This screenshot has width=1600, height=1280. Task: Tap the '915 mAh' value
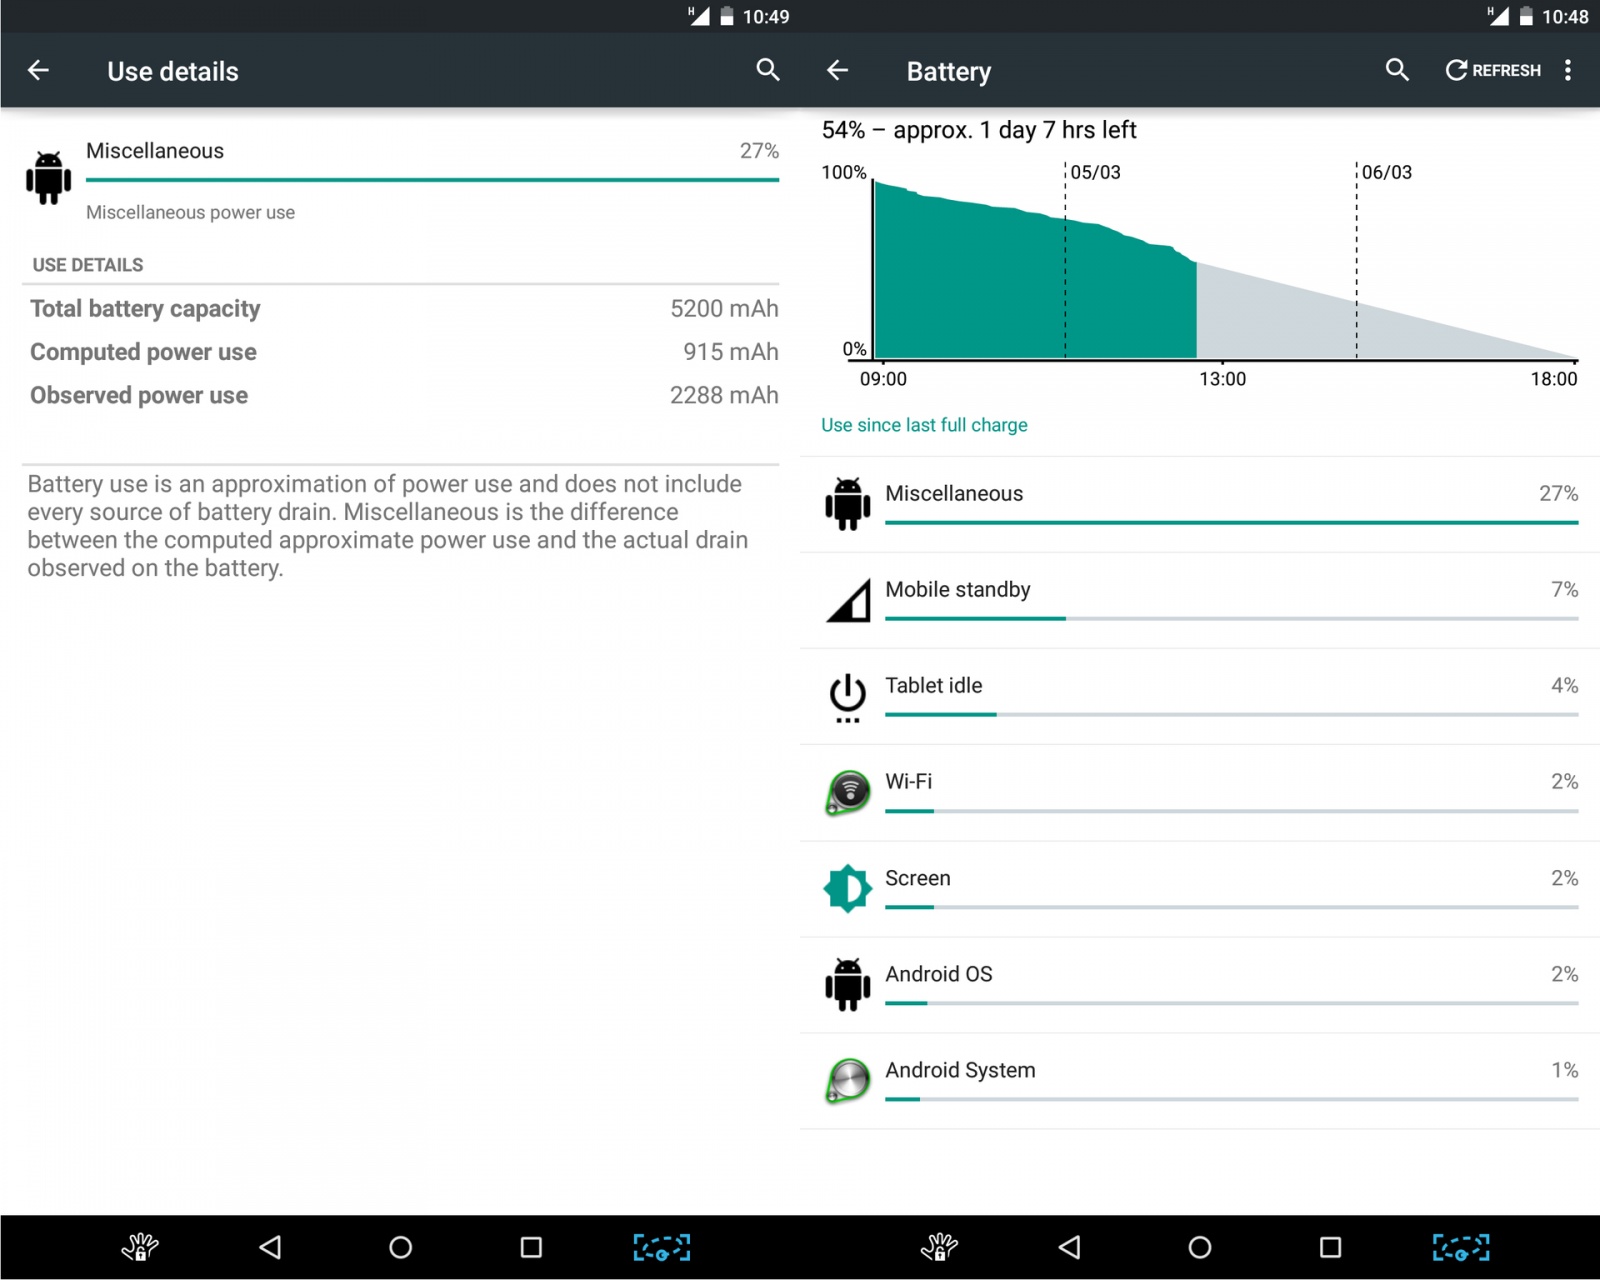731,352
